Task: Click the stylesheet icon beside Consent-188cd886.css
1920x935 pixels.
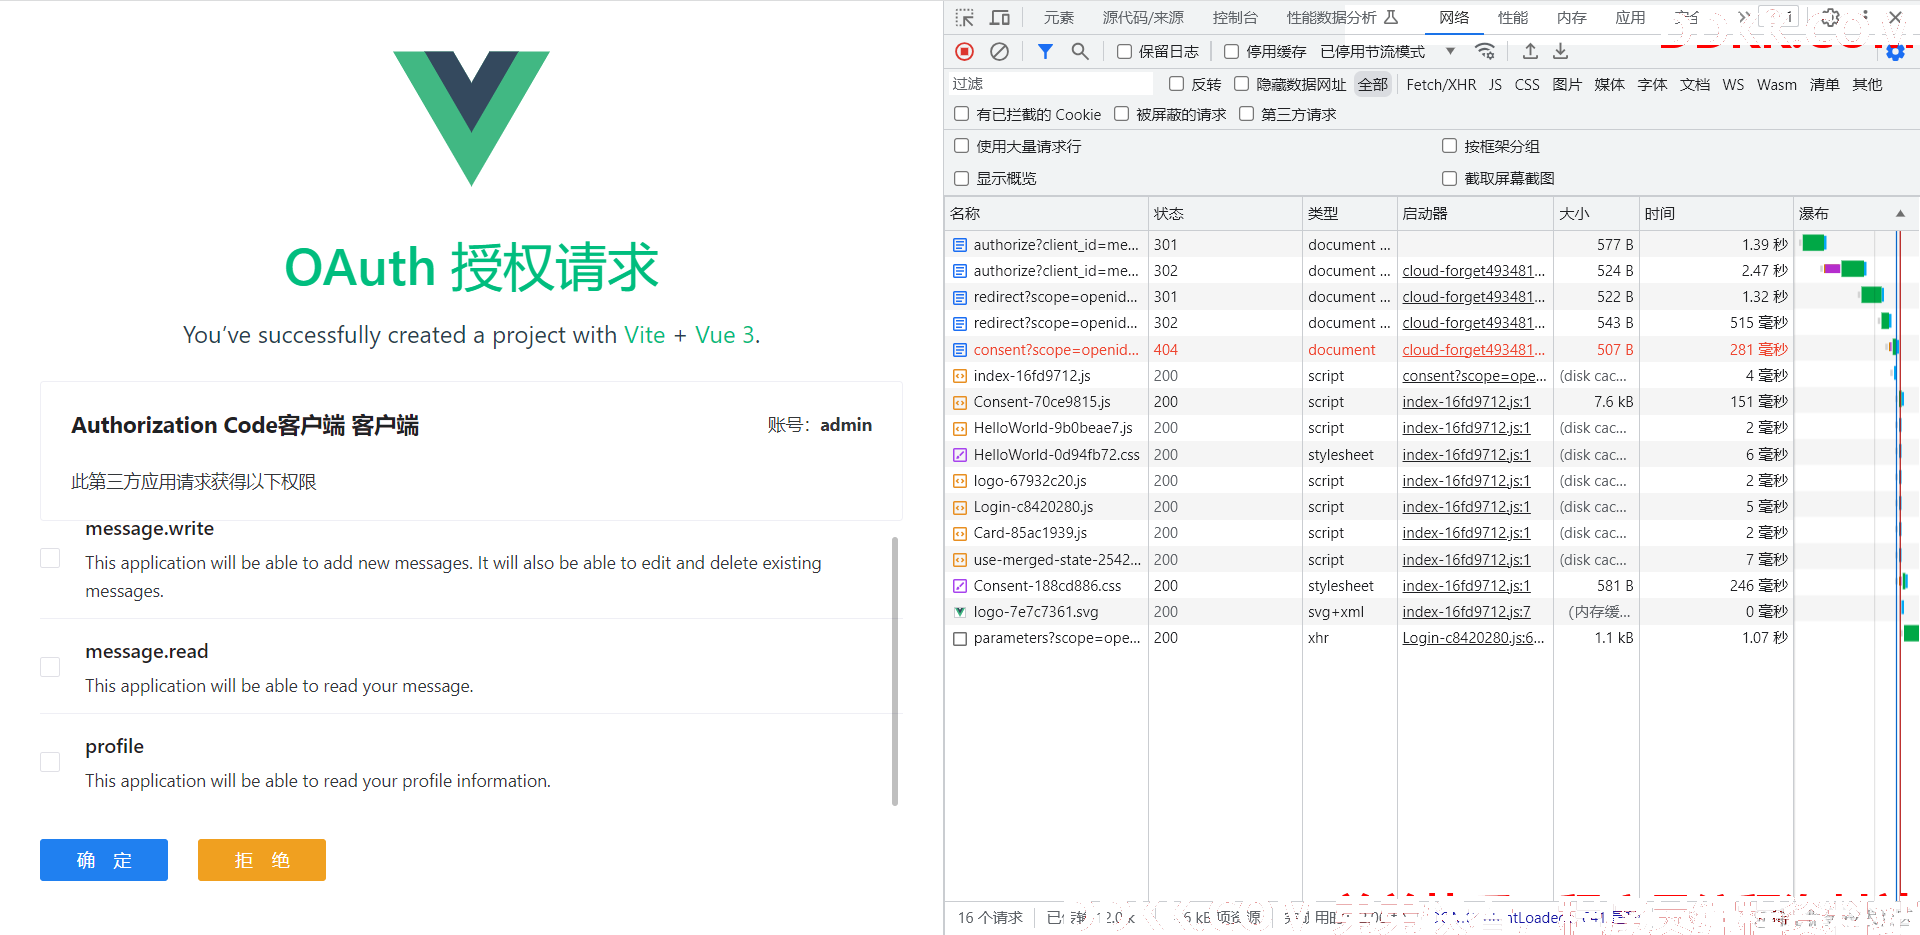Action: 960,586
